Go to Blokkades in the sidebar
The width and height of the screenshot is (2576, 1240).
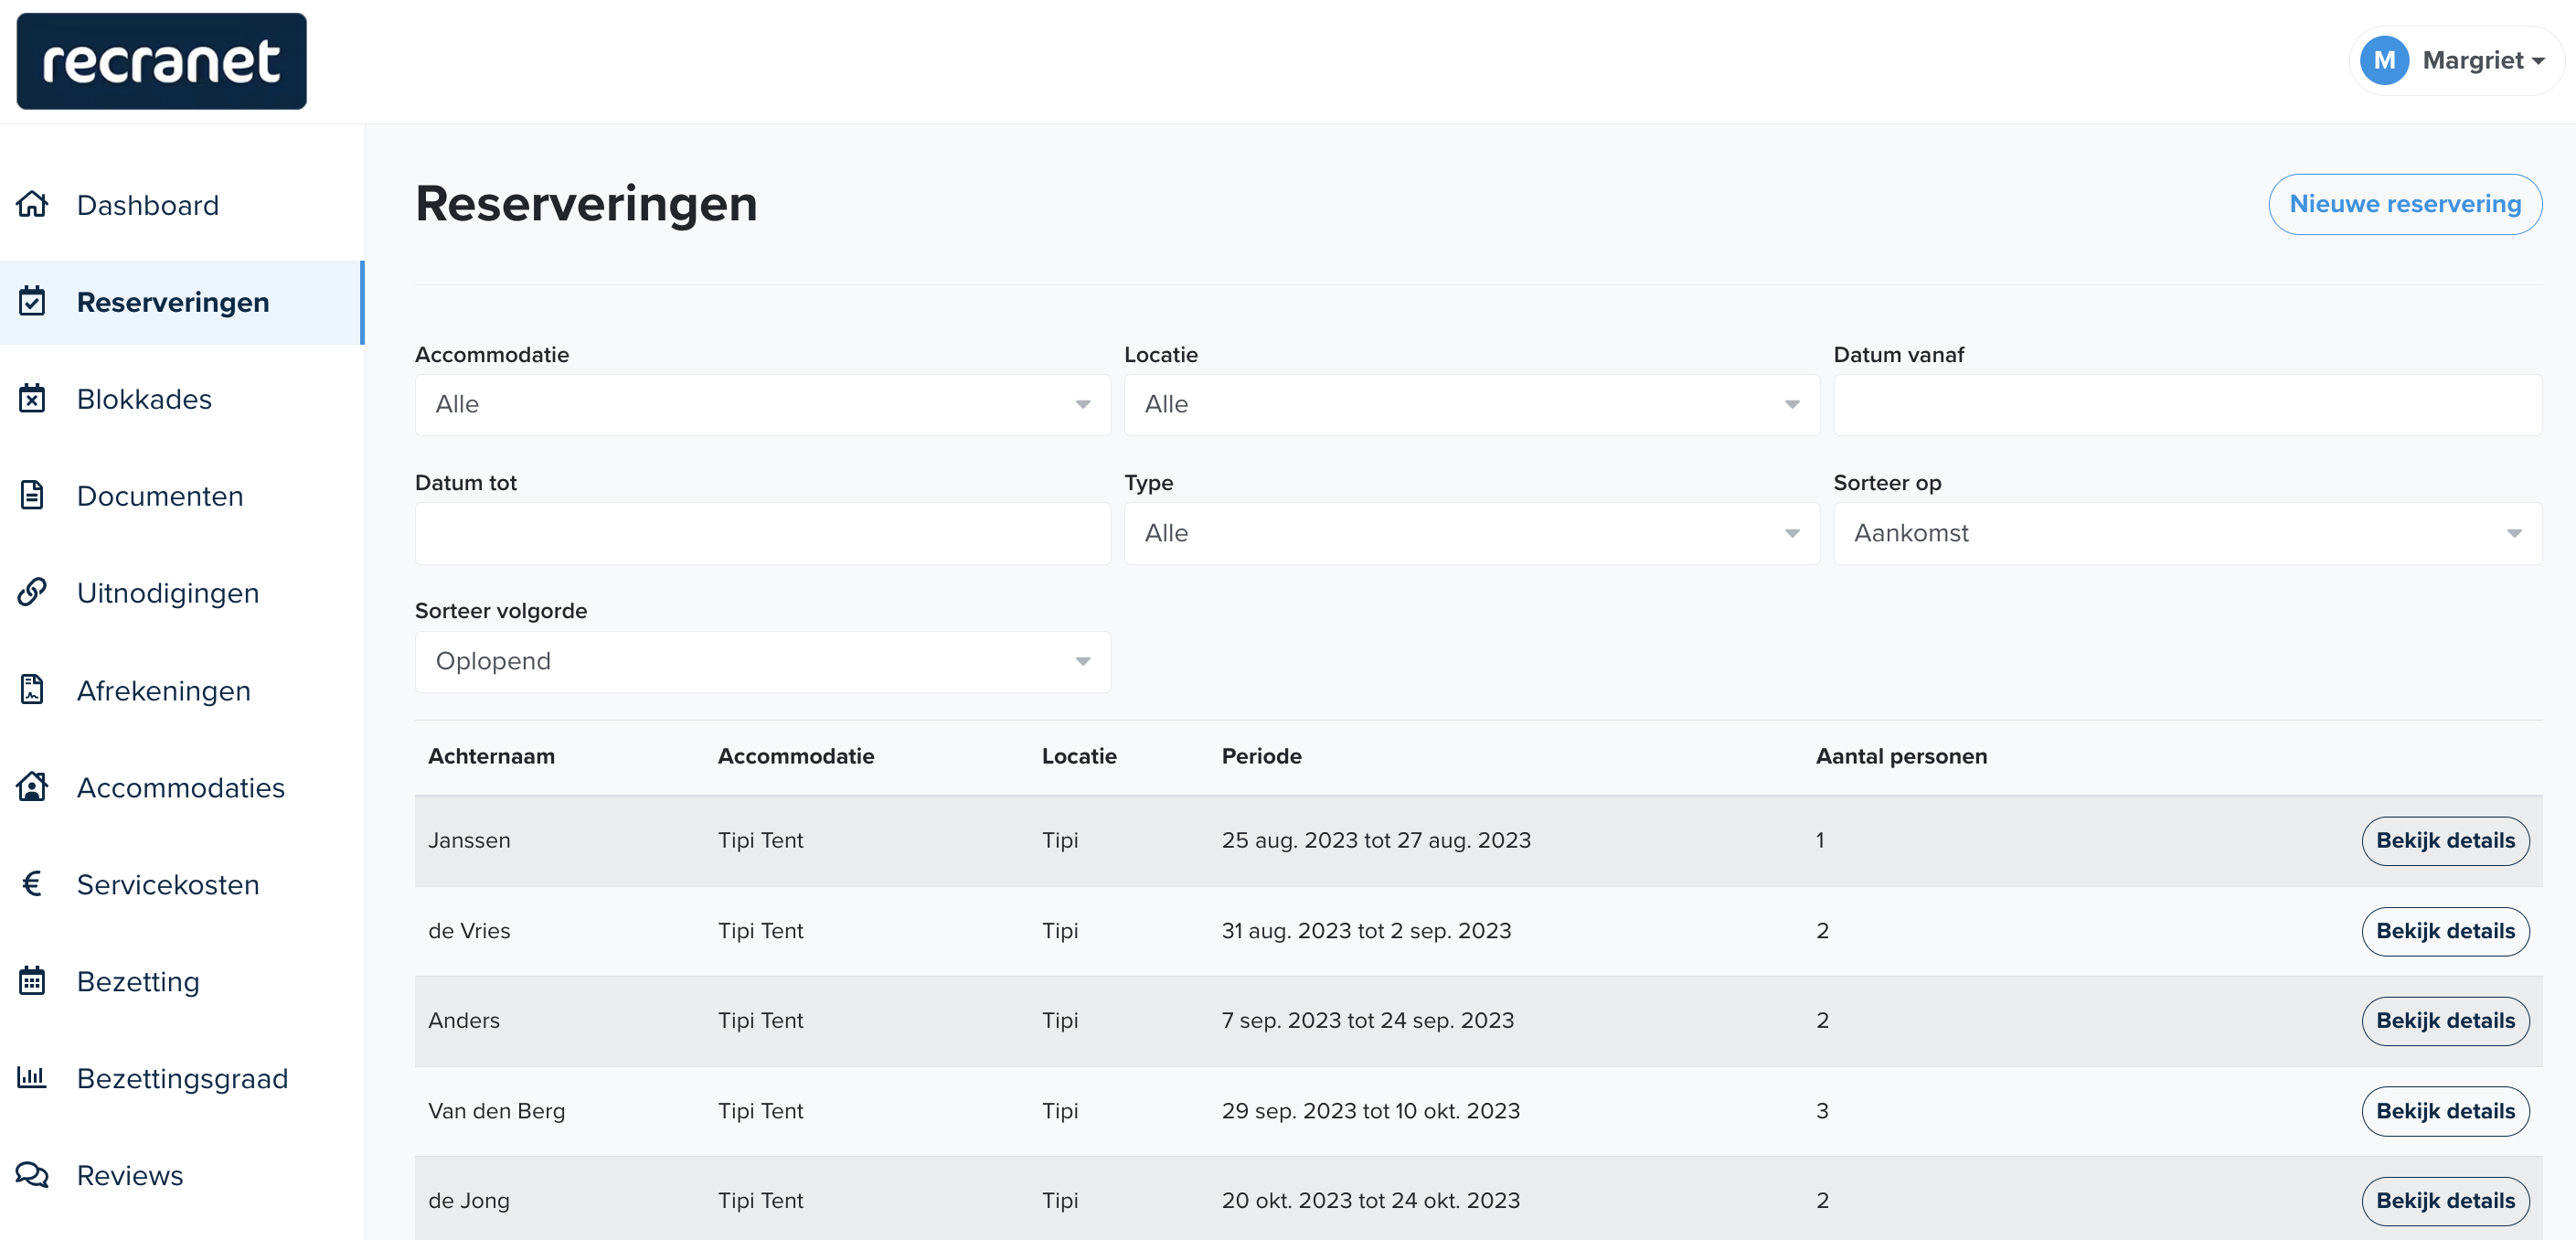tap(182, 399)
